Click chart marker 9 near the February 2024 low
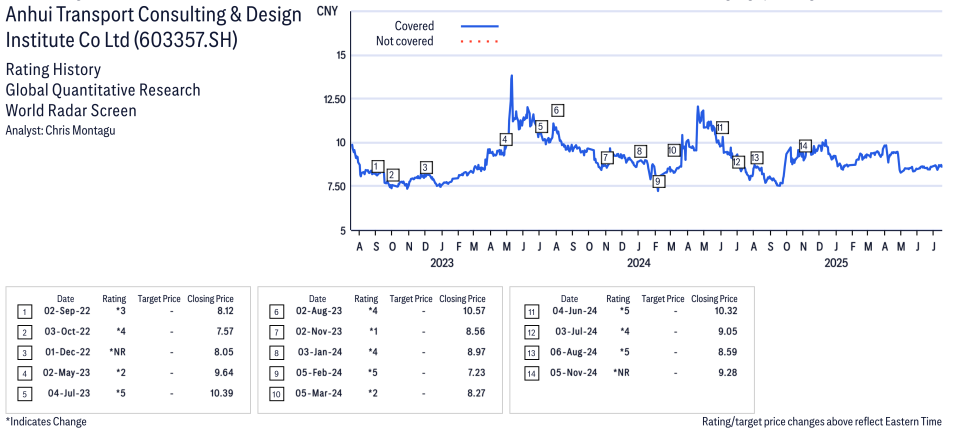This screenshot has height=428, width=953. 658,181
